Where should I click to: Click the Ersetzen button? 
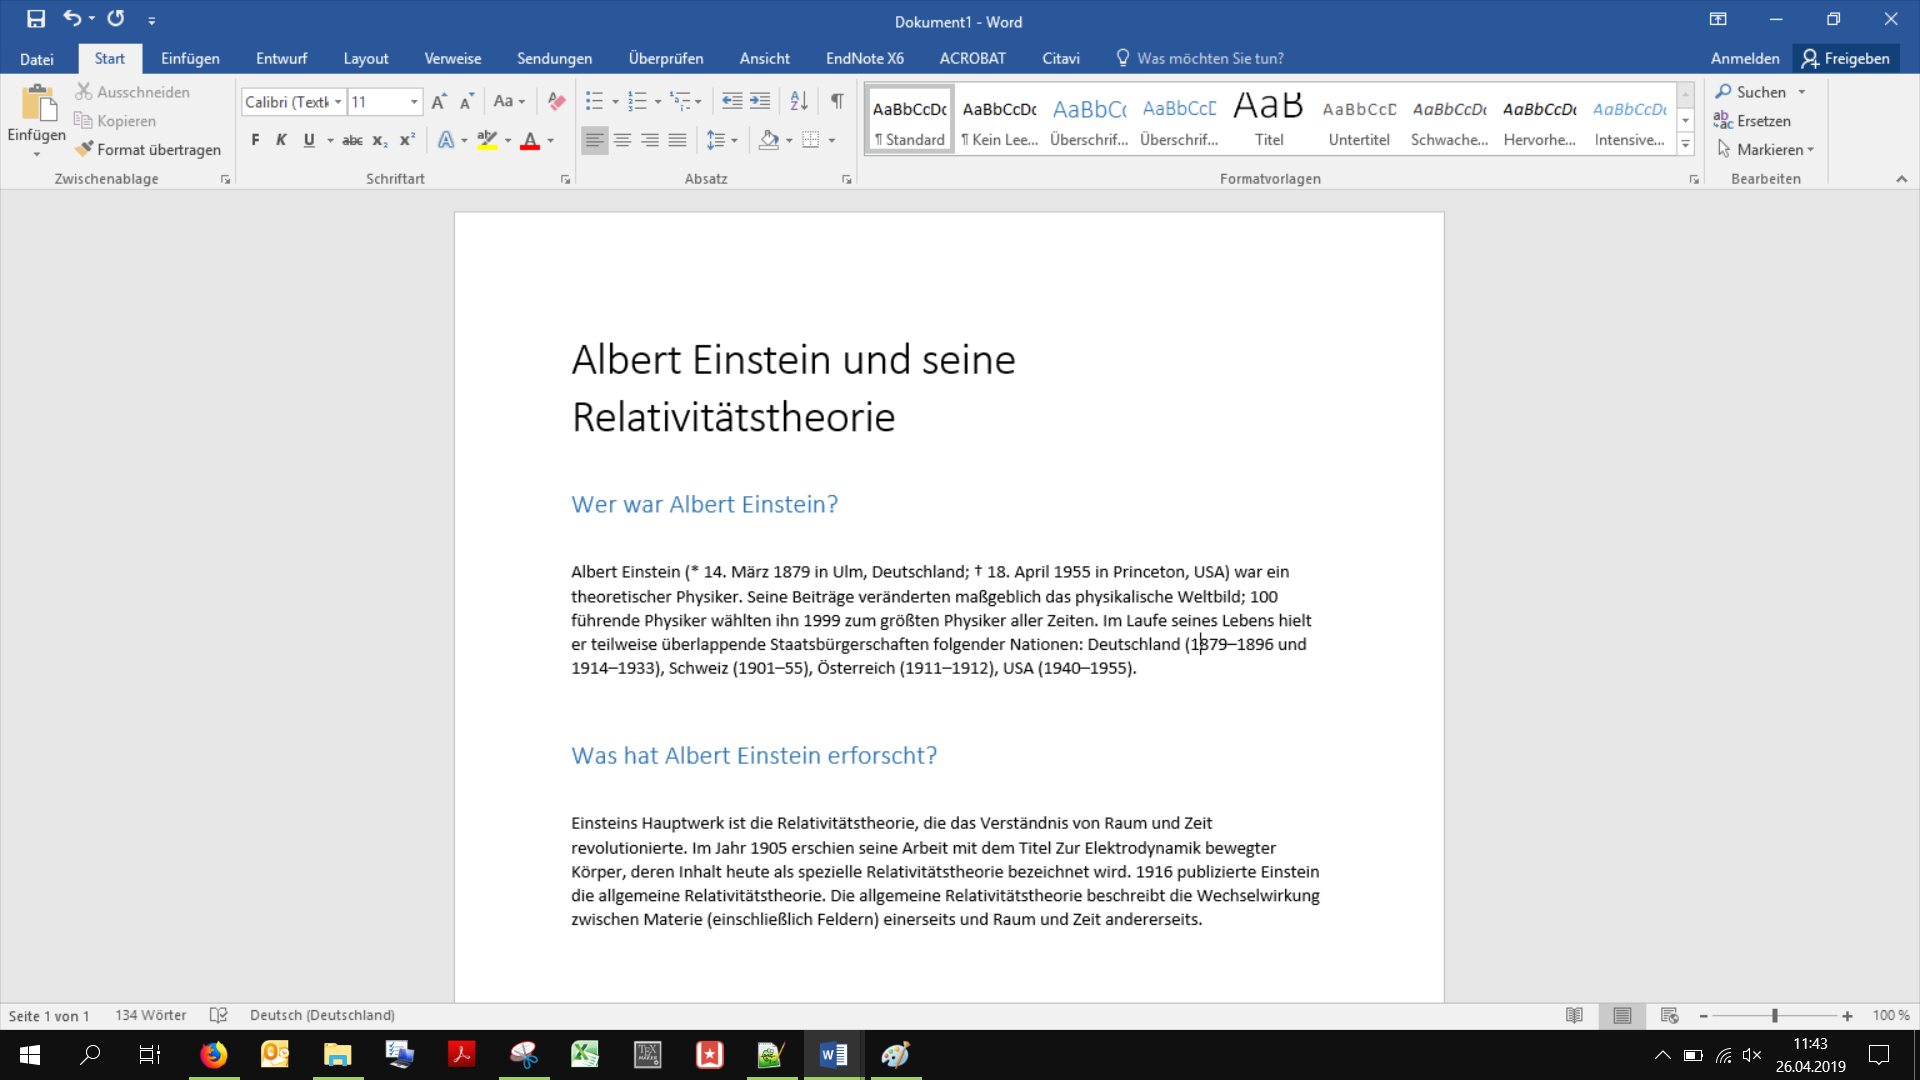1753,120
